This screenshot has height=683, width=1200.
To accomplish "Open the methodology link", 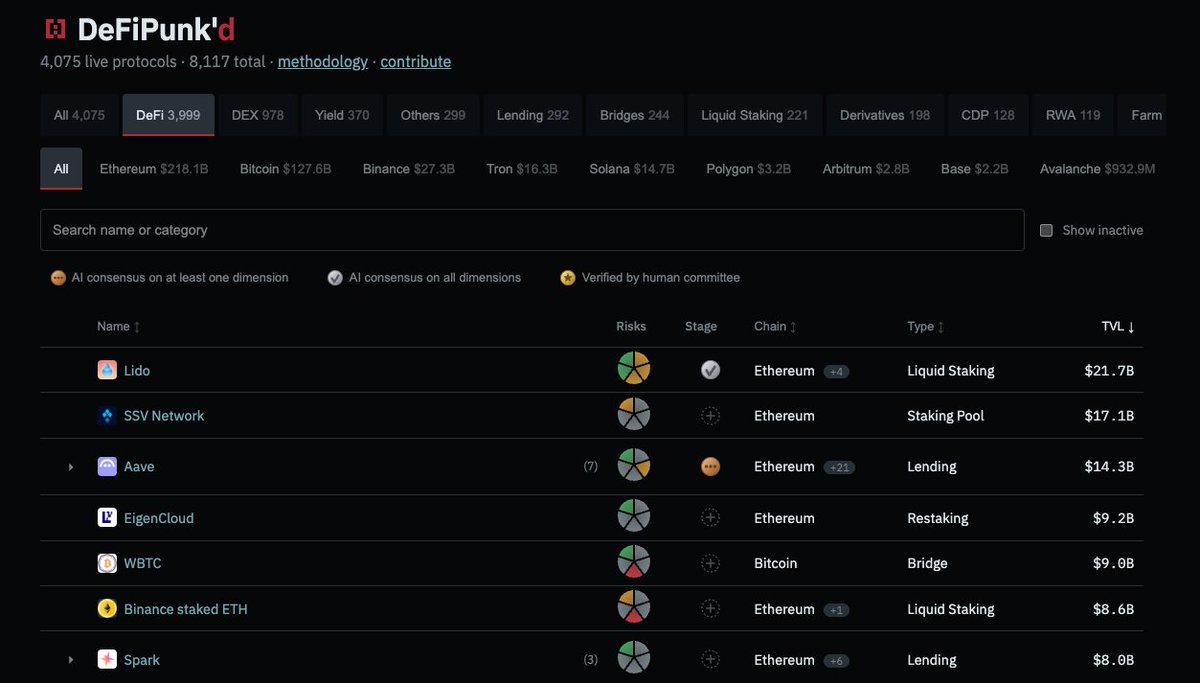I will pos(323,61).
